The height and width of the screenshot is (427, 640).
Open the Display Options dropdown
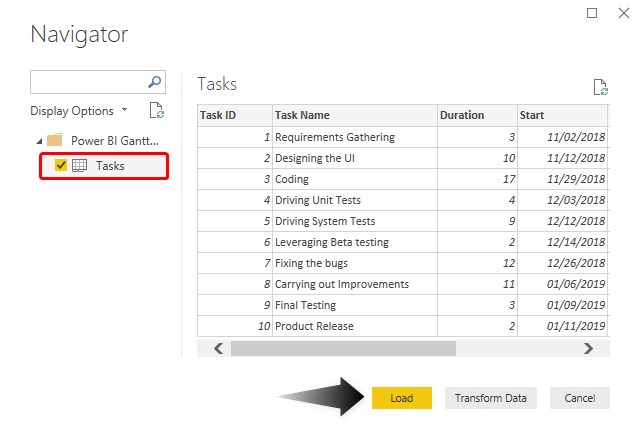tap(79, 111)
